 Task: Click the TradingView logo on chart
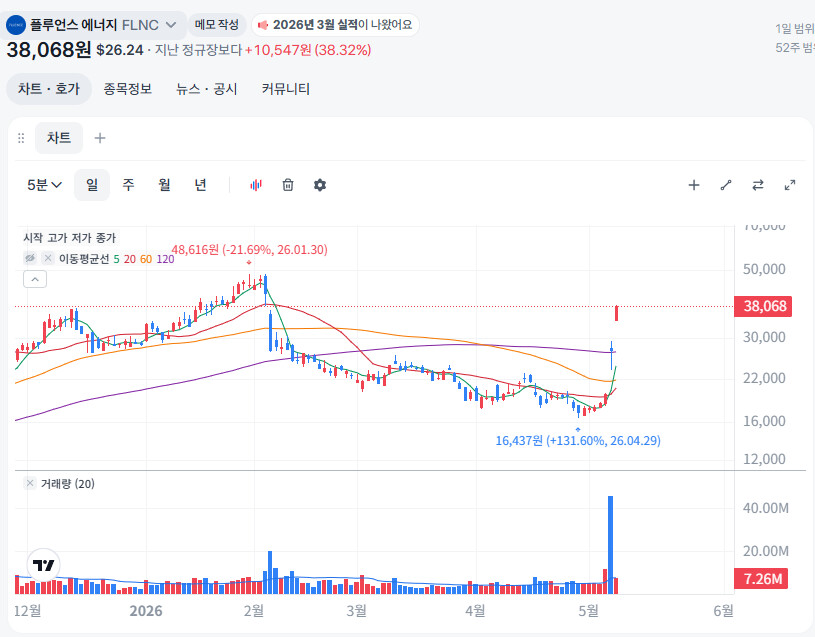pyautogui.click(x=44, y=565)
